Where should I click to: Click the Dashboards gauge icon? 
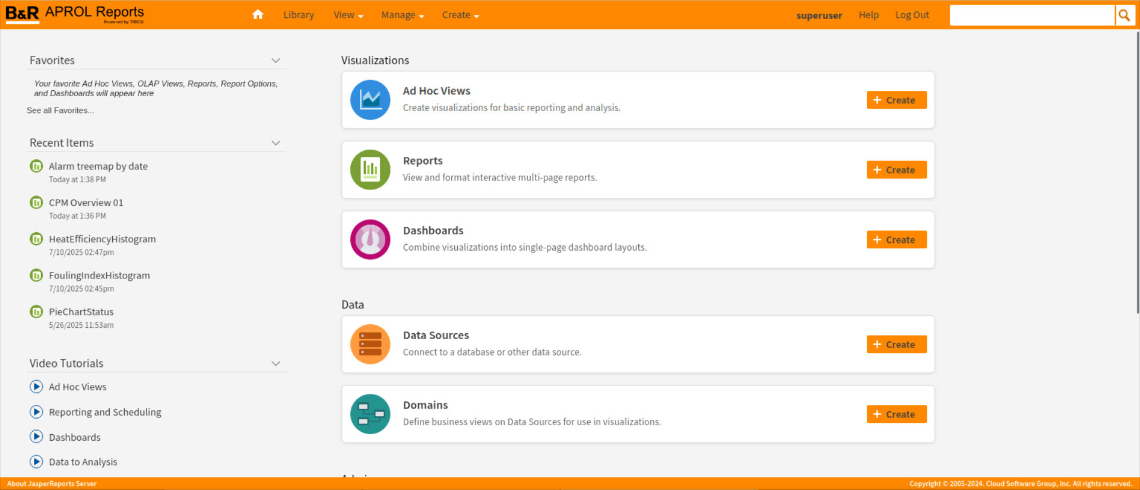pos(370,239)
